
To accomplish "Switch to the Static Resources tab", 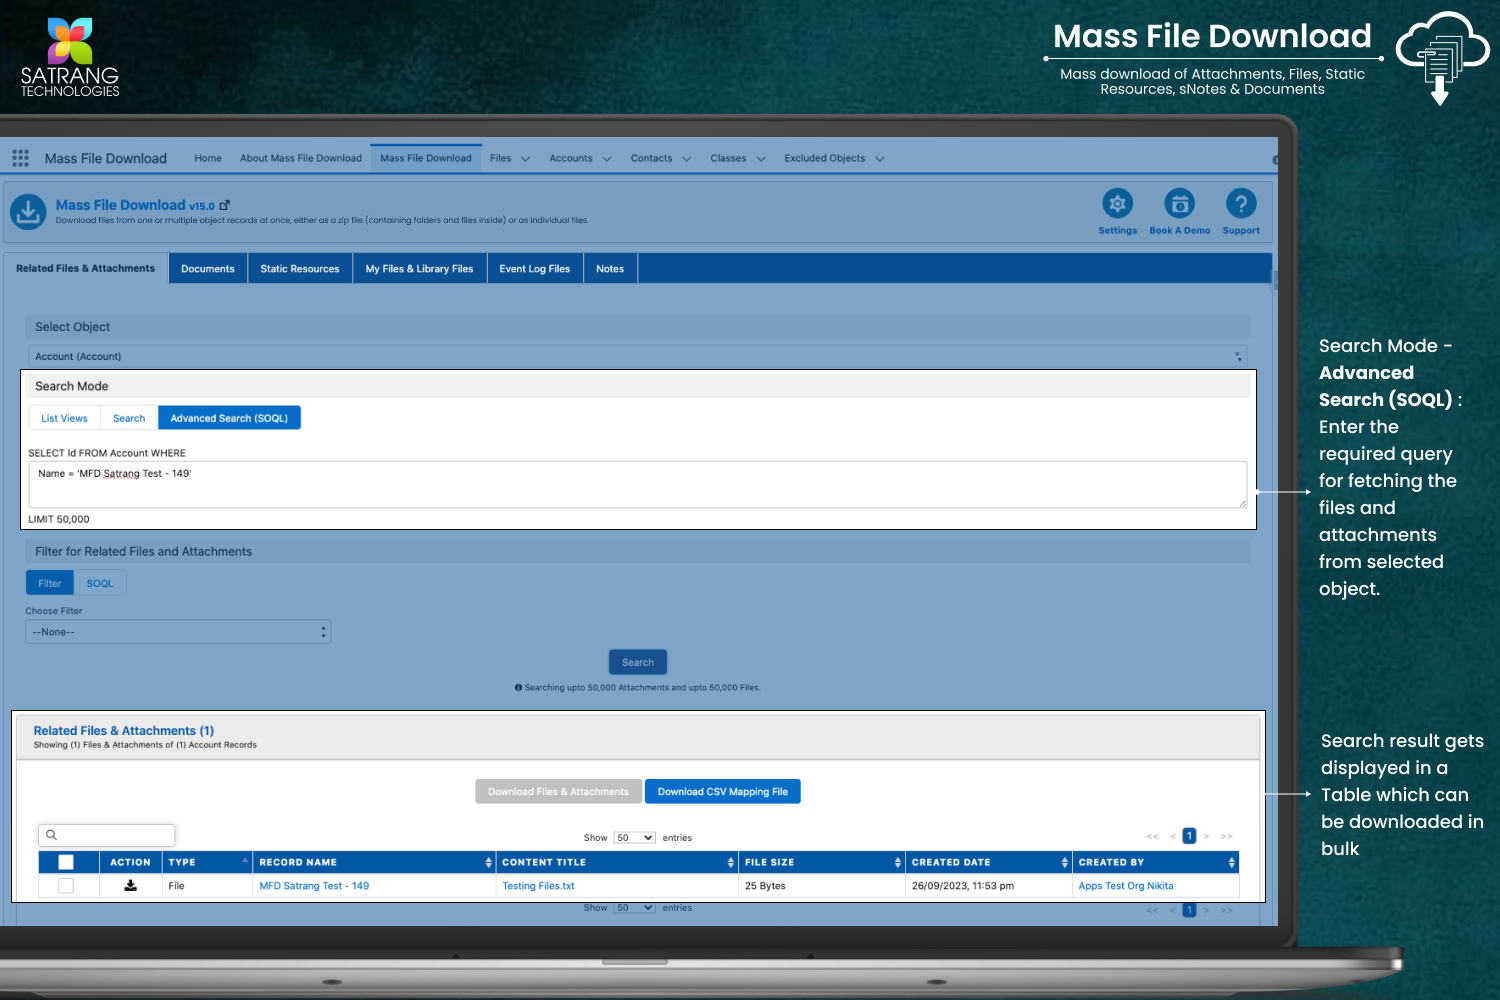I will tap(300, 269).
